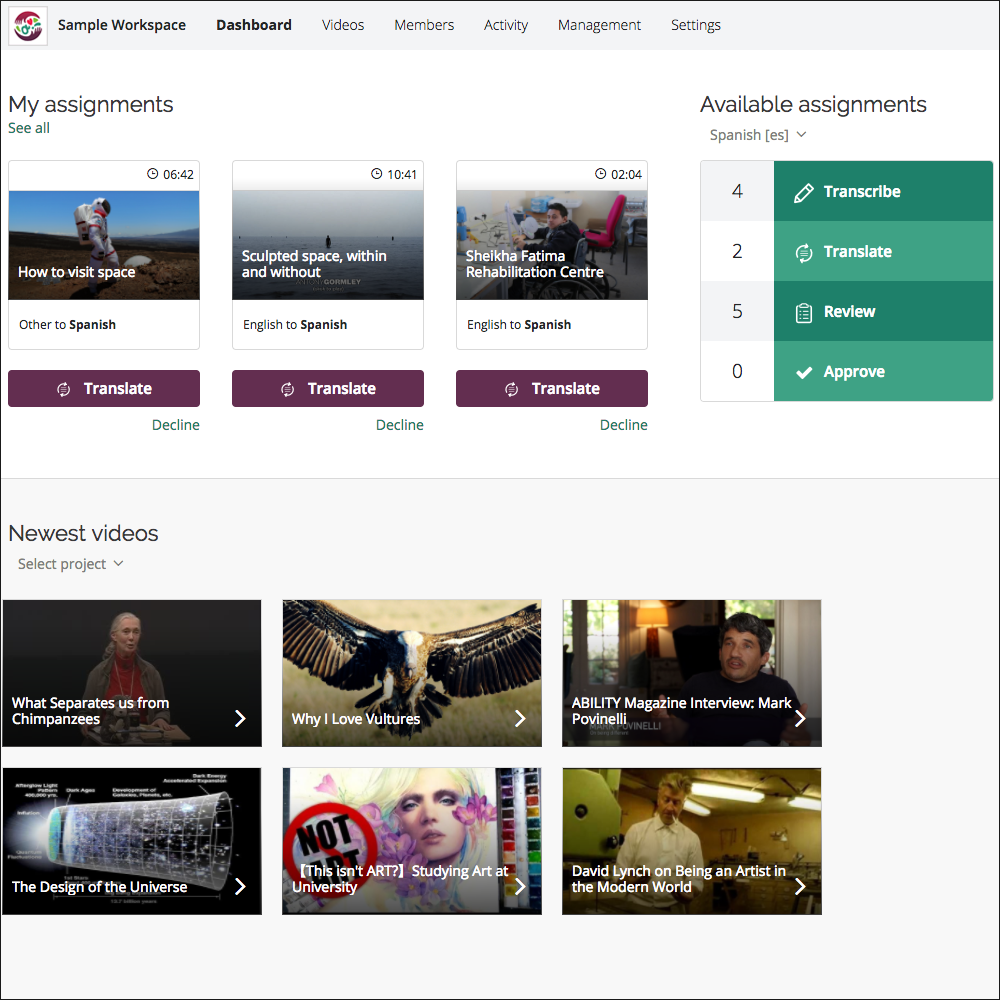Open the Settings page
This screenshot has height=1000, width=1000.
(696, 25)
